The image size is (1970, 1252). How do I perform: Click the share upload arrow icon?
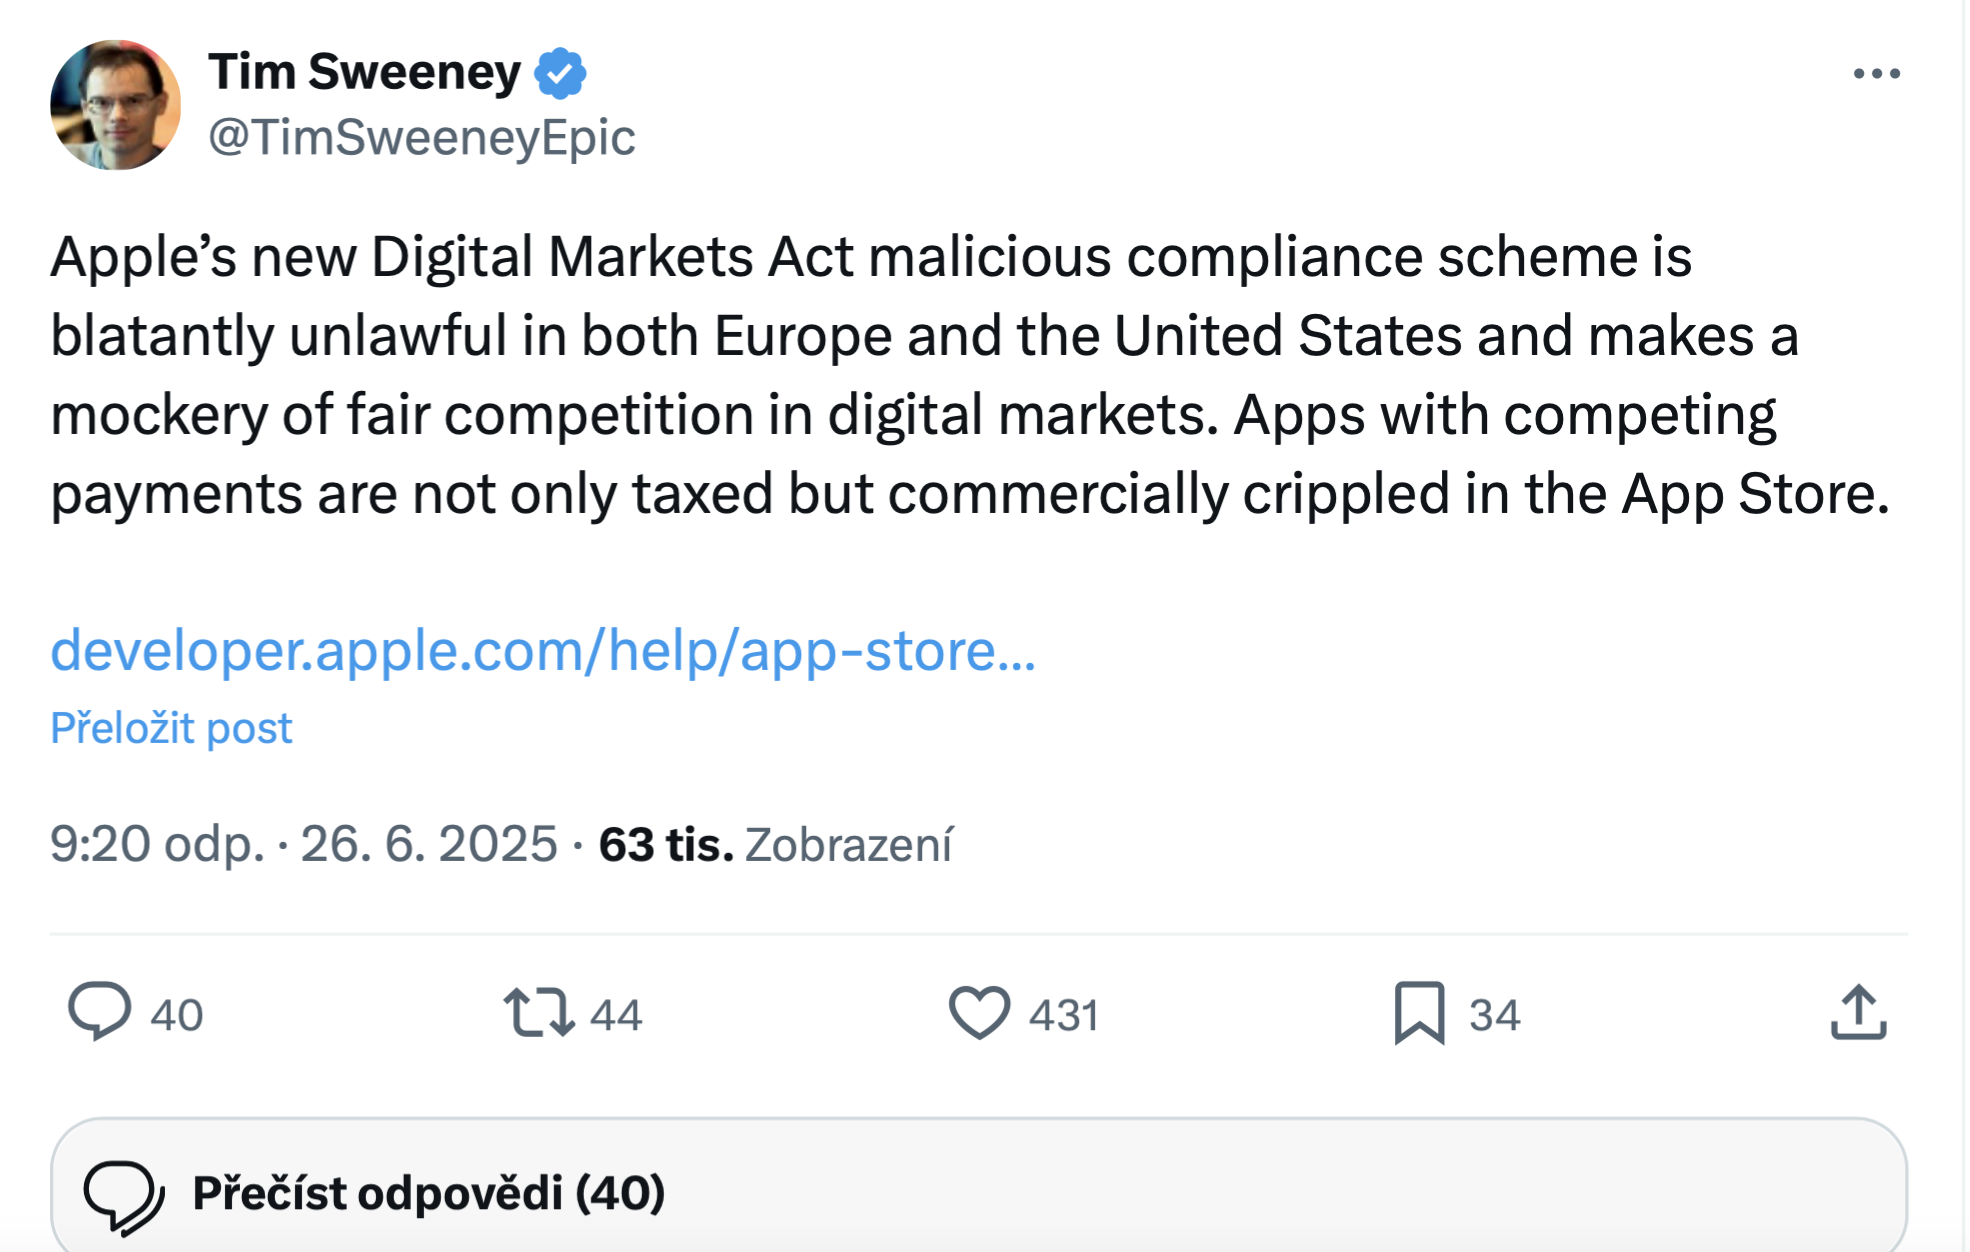[x=1858, y=1012]
